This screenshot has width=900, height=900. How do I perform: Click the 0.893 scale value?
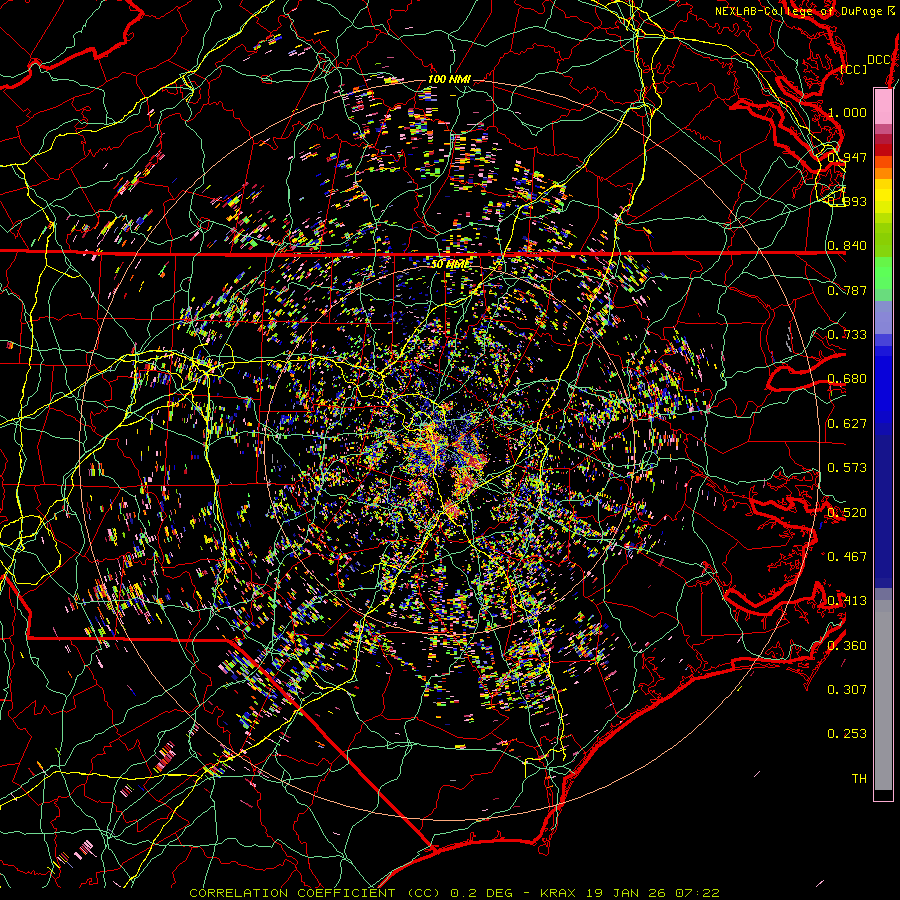[847, 201]
